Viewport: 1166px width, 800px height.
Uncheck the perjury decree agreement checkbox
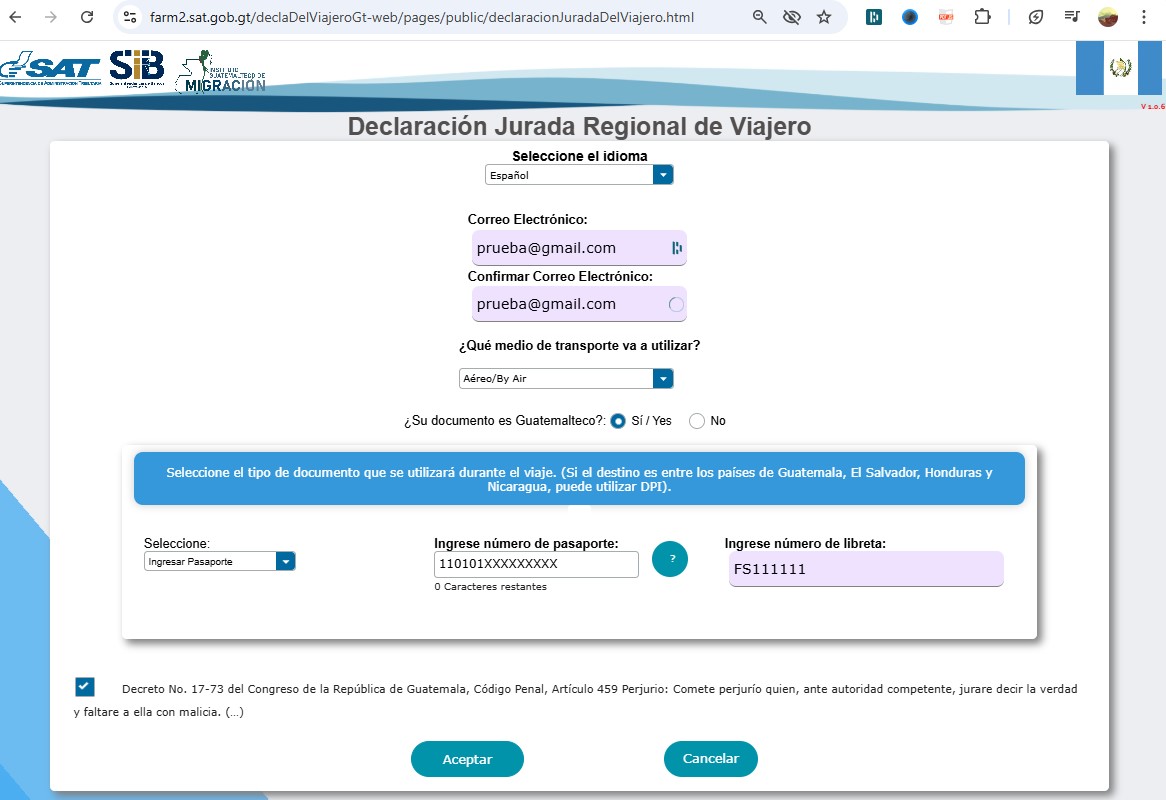click(85, 687)
